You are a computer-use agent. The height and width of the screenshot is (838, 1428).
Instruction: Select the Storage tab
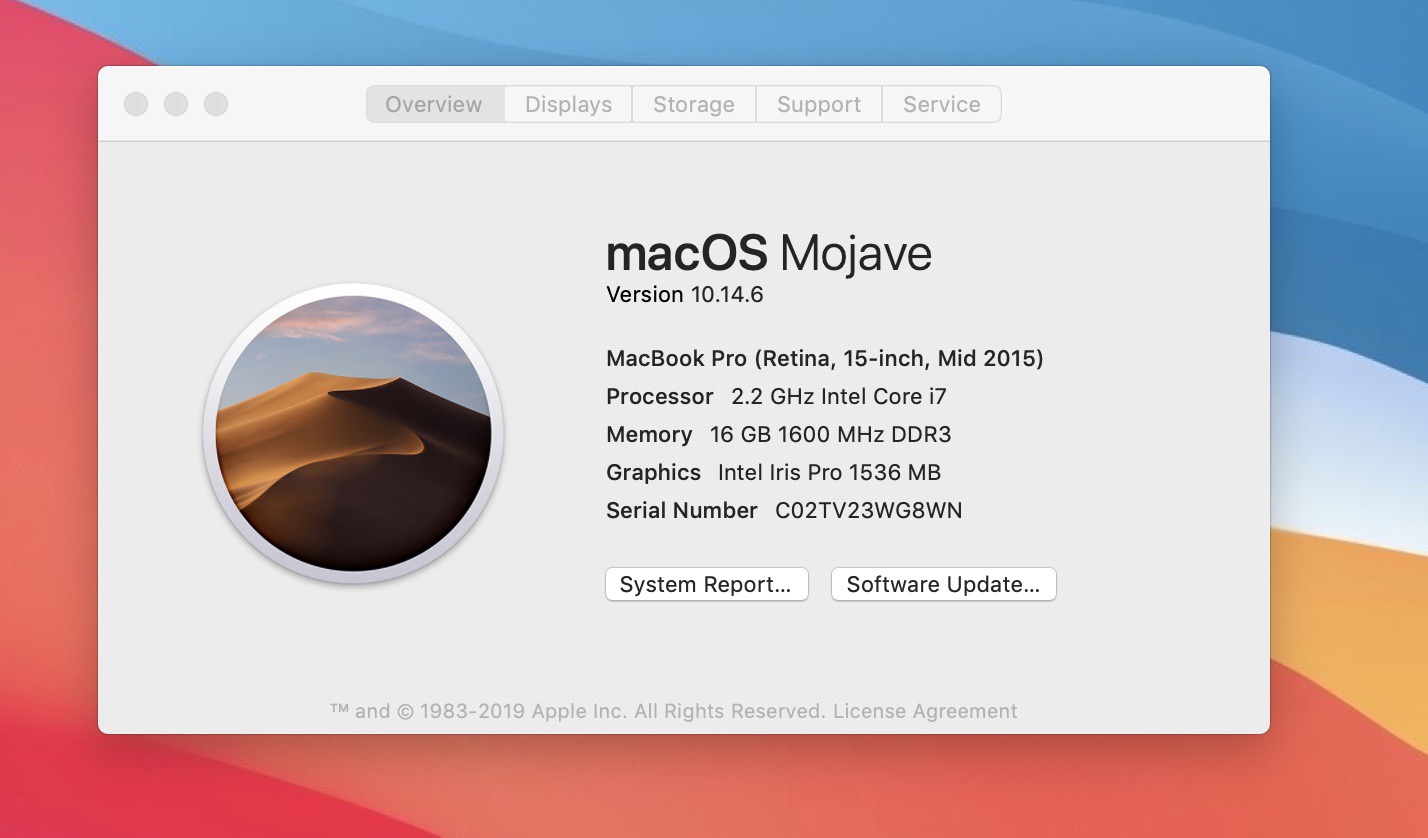tap(693, 104)
